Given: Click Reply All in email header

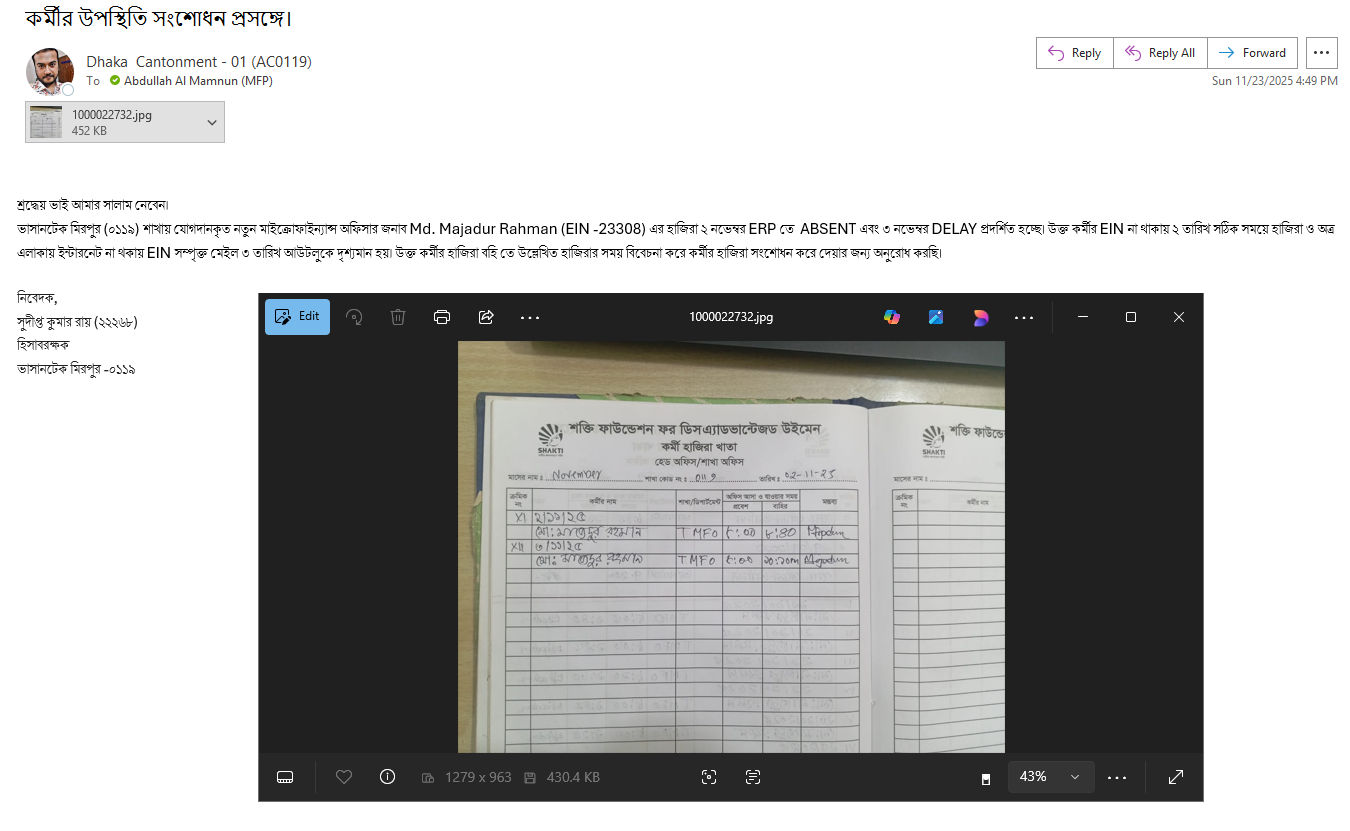Looking at the screenshot, I should 1160,53.
